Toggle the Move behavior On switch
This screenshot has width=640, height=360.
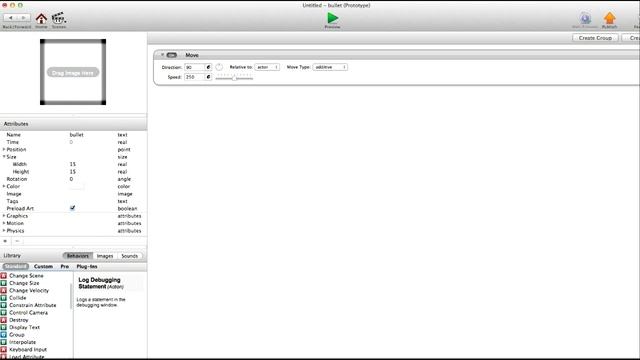[x=172, y=55]
